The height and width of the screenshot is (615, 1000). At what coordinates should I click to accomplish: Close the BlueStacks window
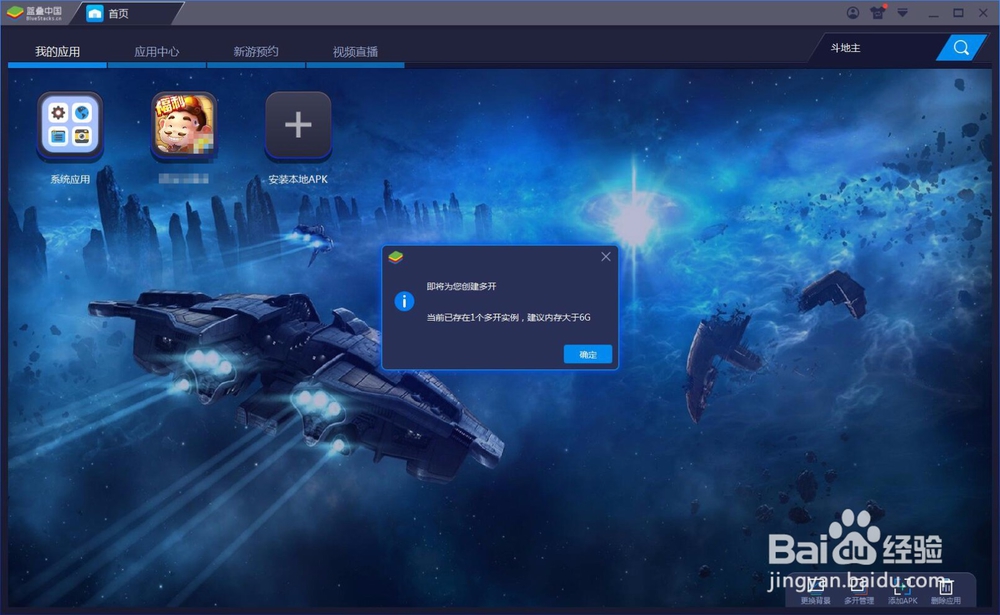(x=983, y=13)
